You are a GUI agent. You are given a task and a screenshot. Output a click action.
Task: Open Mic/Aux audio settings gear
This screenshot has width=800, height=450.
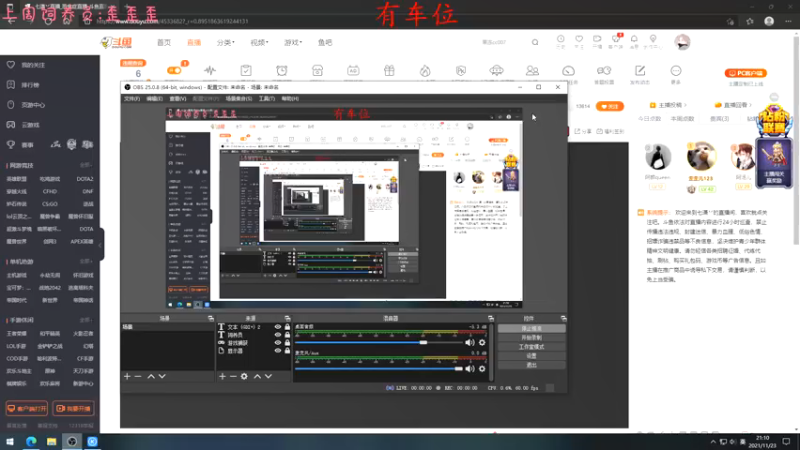(x=482, y=369)
